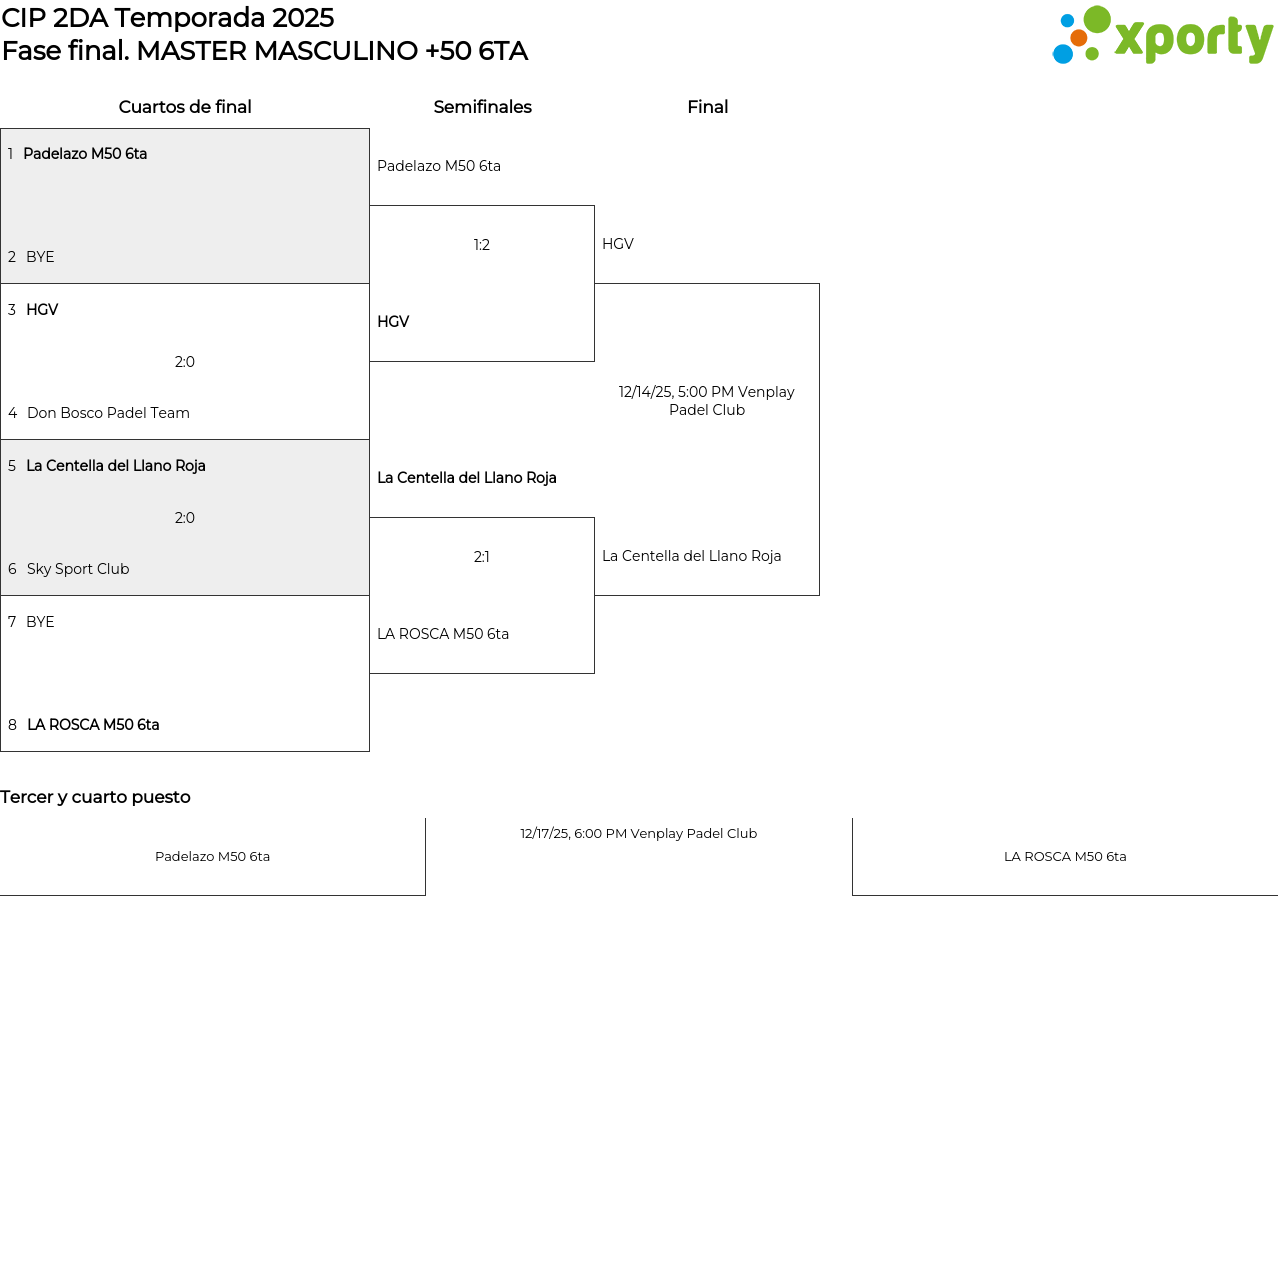Image resolution: width=1280 pixels, height=1282 pixels.
Task: Click the 2:0 score above Sky Sport Club
Action: 185,518
